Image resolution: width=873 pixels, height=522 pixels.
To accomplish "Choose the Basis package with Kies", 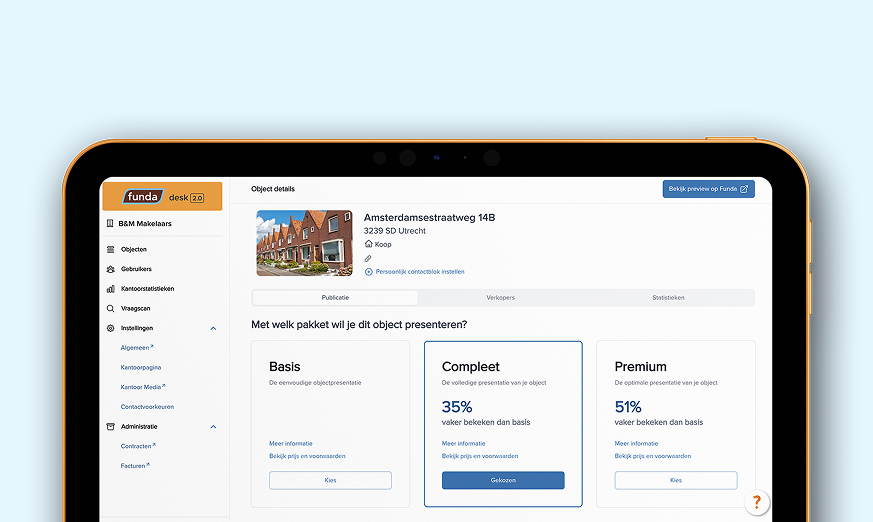I will pyautogui.click(x=330, y=480).
